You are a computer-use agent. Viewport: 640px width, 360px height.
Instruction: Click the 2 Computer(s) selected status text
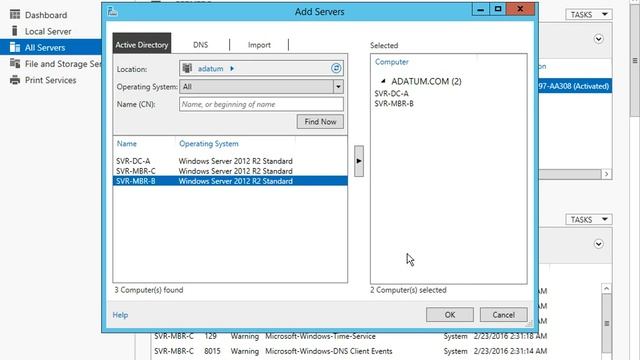(408, 290)
